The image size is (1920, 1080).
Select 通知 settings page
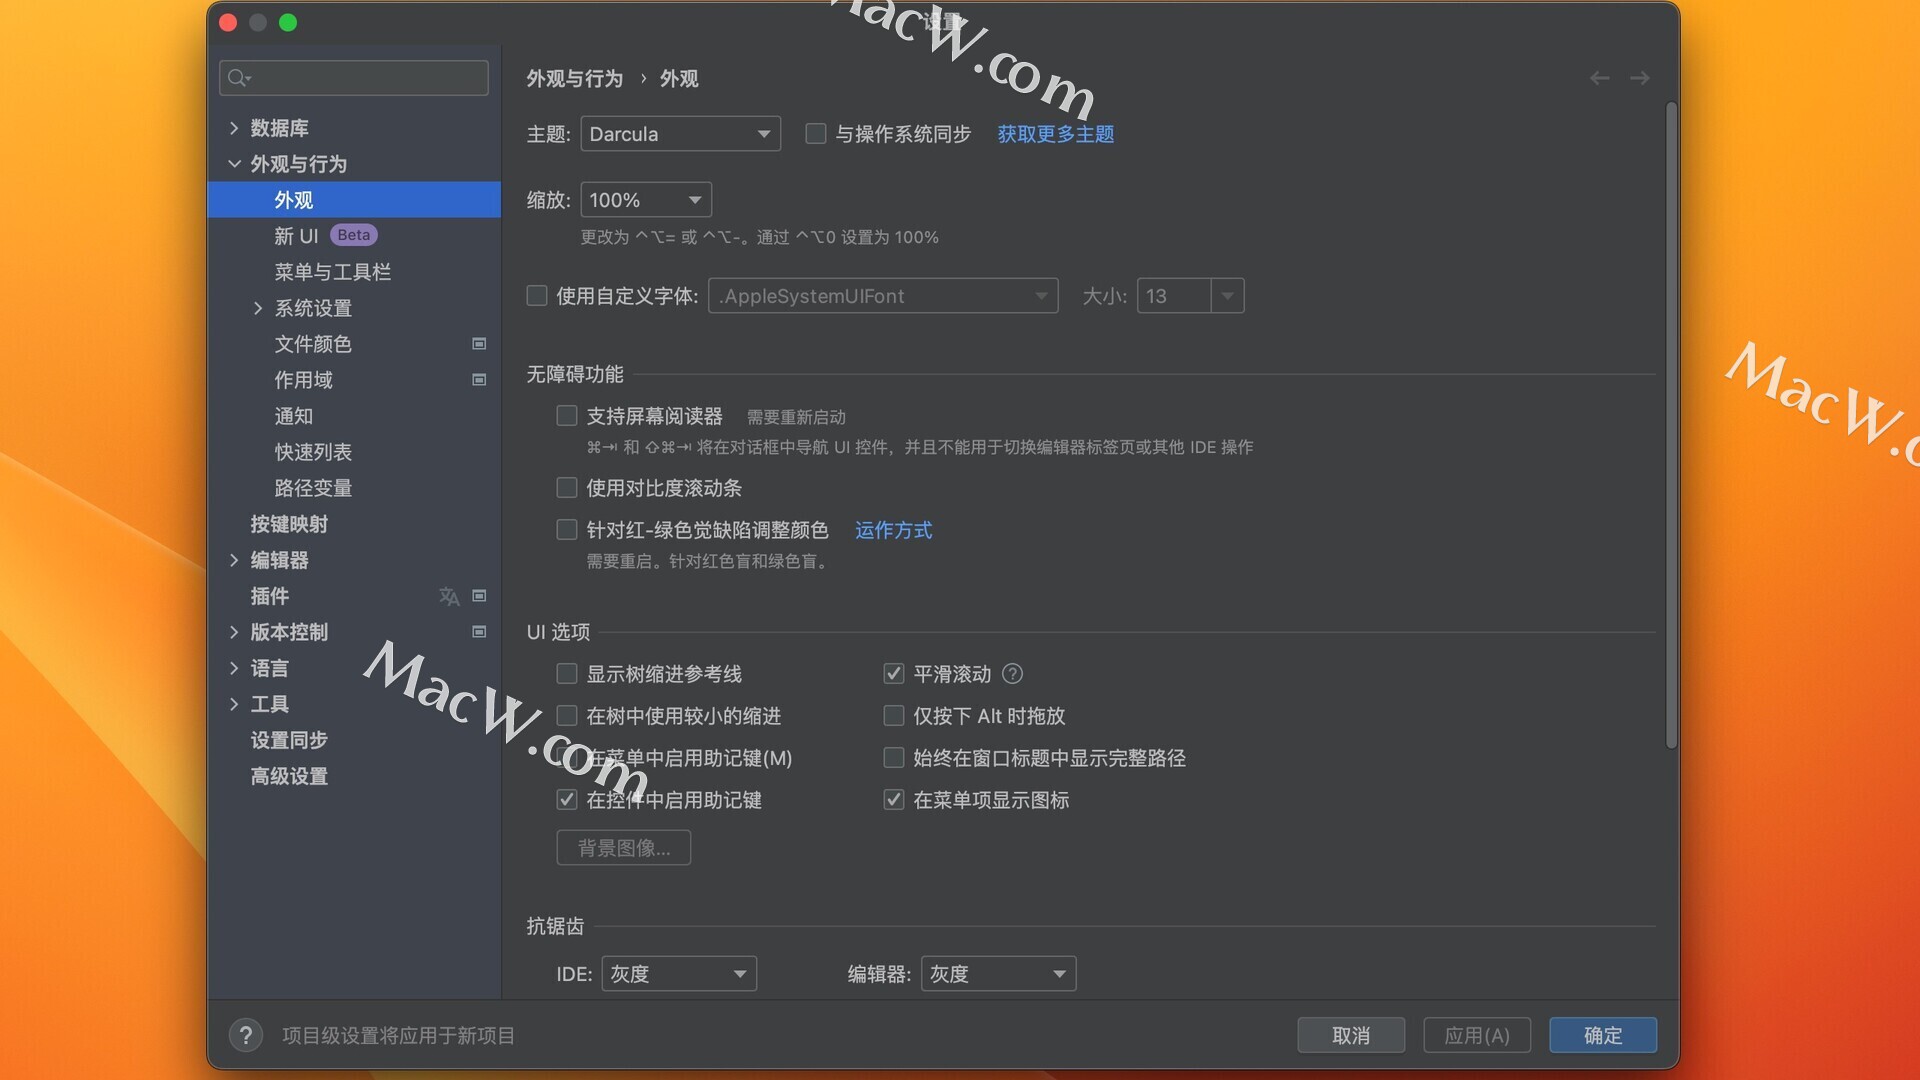point(354,416)
